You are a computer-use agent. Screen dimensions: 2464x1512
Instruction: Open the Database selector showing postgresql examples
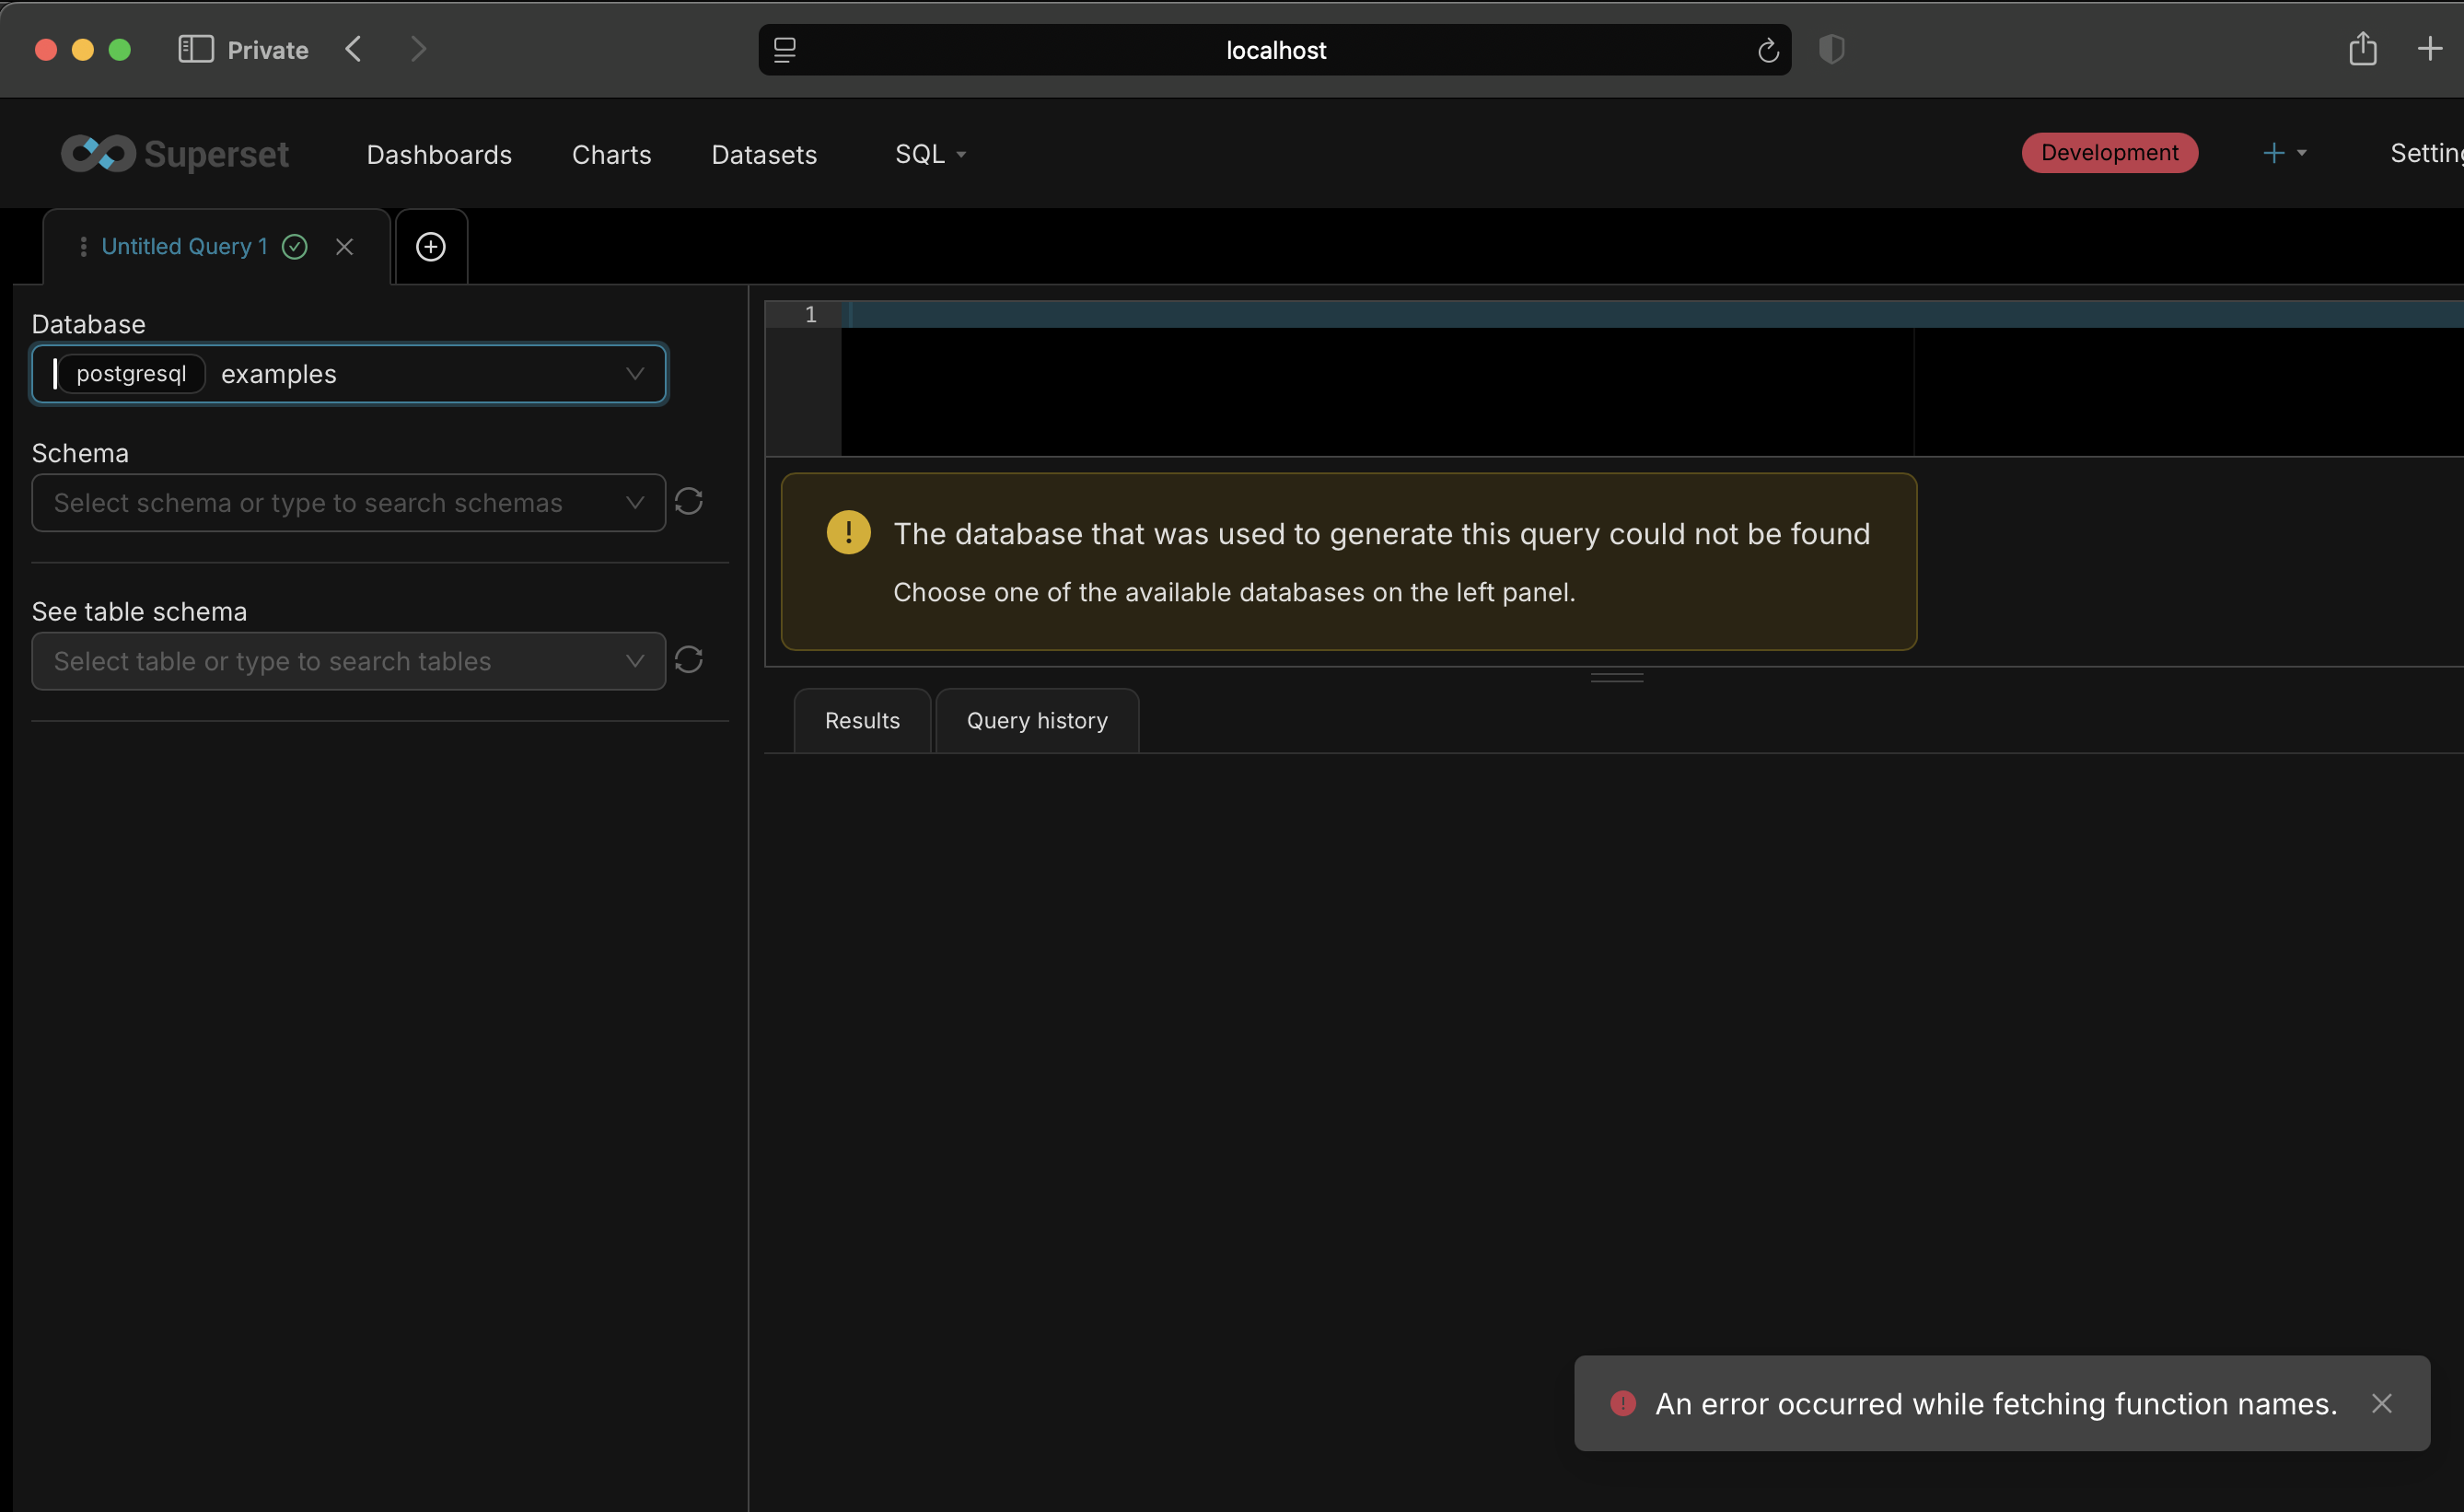click(x=349, y=373)
